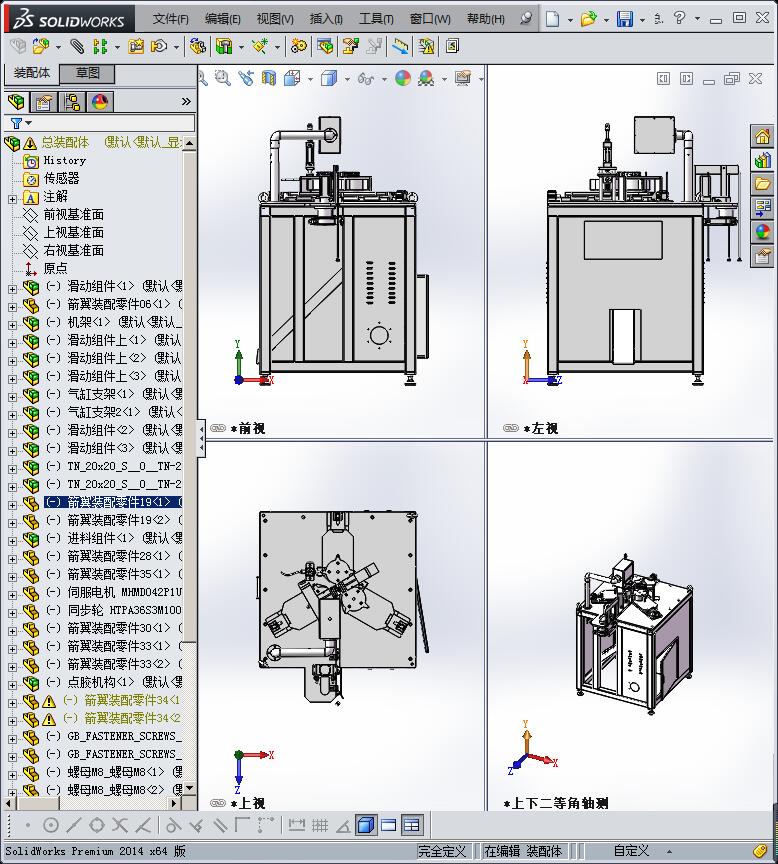Toggle the link views icon beside *上视
The width and height of the screenshot is (778, 864).
coord(218,803)
